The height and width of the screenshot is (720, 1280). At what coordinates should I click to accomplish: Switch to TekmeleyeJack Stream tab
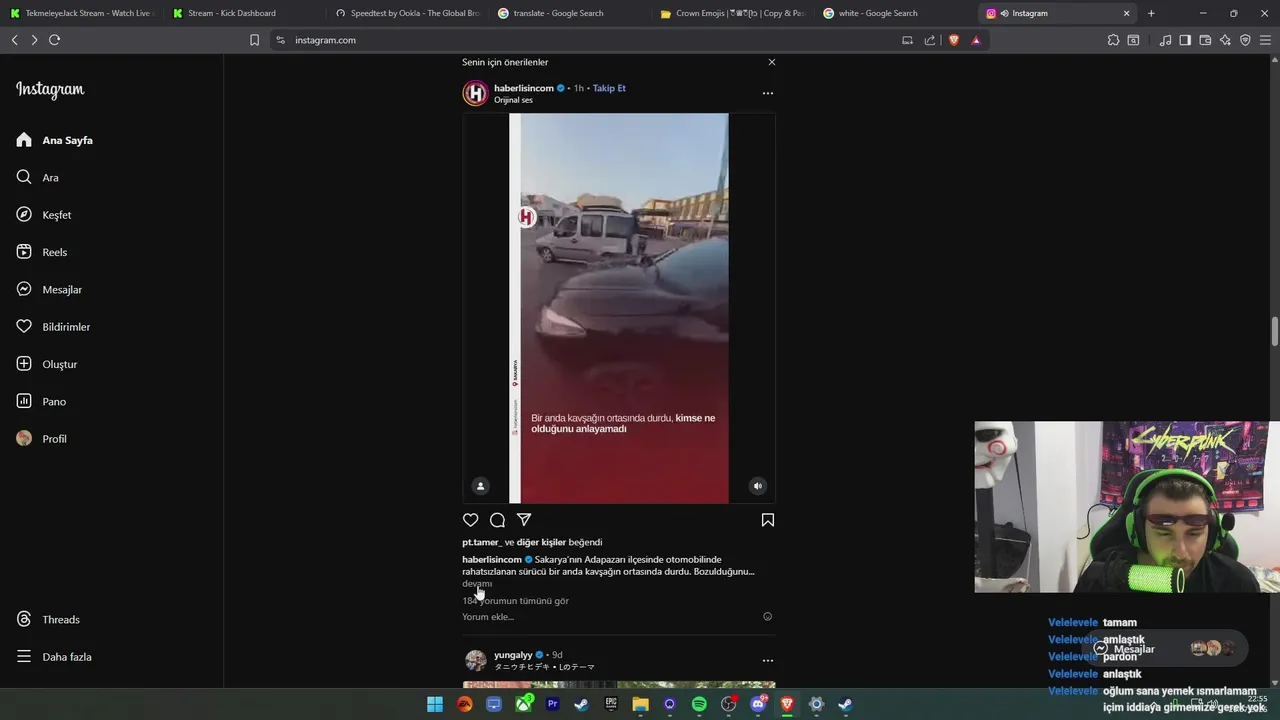[x=80, y=13]
